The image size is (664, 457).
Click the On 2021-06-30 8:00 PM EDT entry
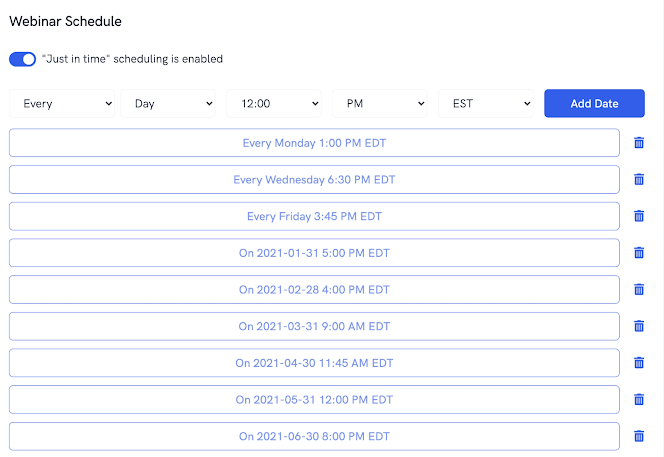(314, 436)
